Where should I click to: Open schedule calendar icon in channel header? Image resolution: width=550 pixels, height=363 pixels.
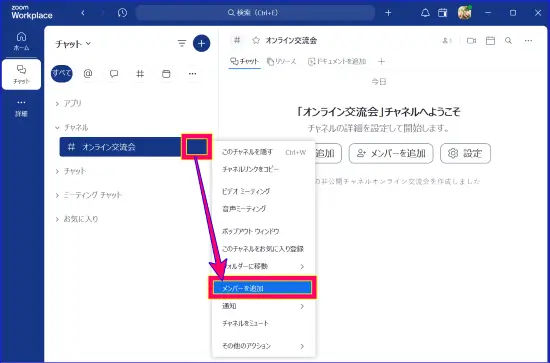490,41
